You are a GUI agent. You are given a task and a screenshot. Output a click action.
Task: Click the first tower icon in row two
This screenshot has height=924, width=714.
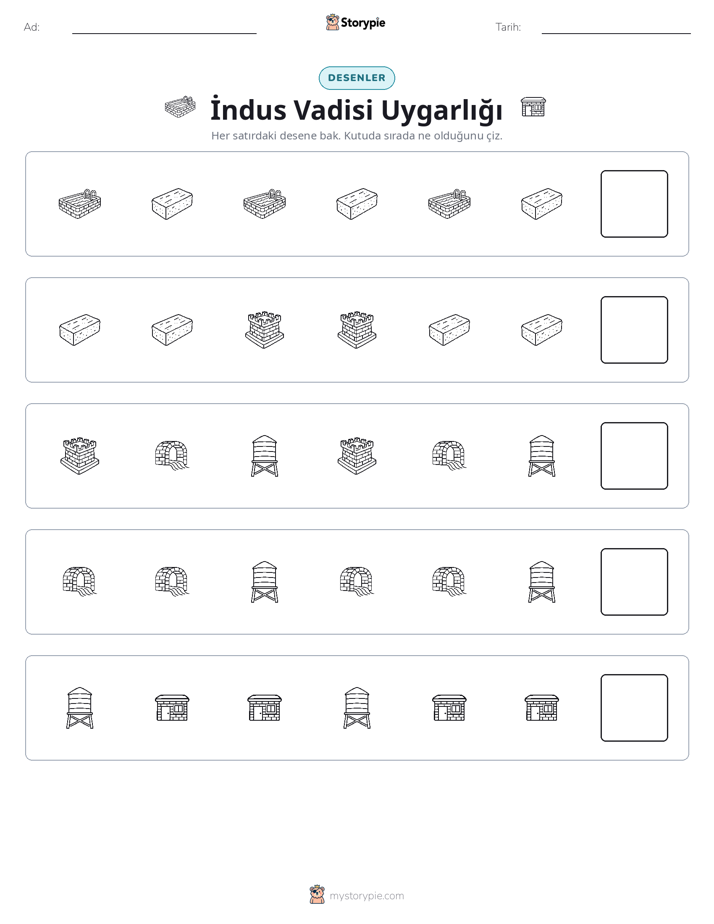(x=265, y=330)
